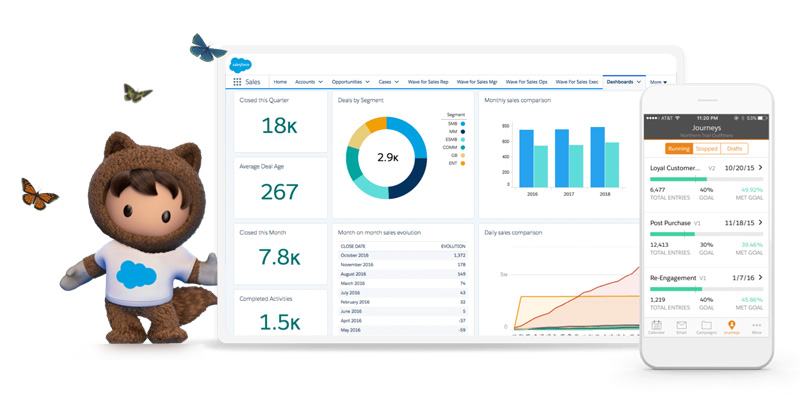Click the Re-Engagement progress bar
Viewport: 800px width, 400px height.
[x=707, y=289]
